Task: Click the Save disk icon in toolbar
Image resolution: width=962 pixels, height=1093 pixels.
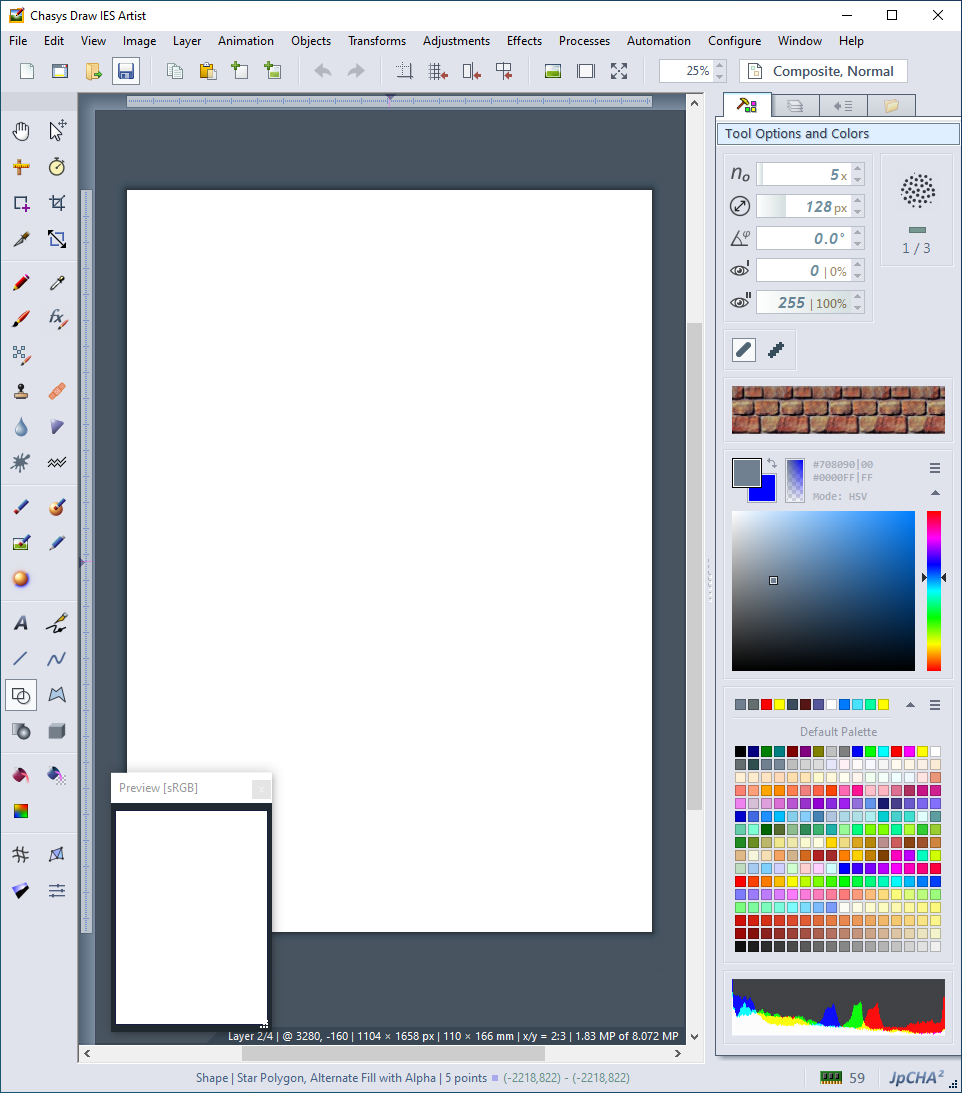Action: [125, 71]
